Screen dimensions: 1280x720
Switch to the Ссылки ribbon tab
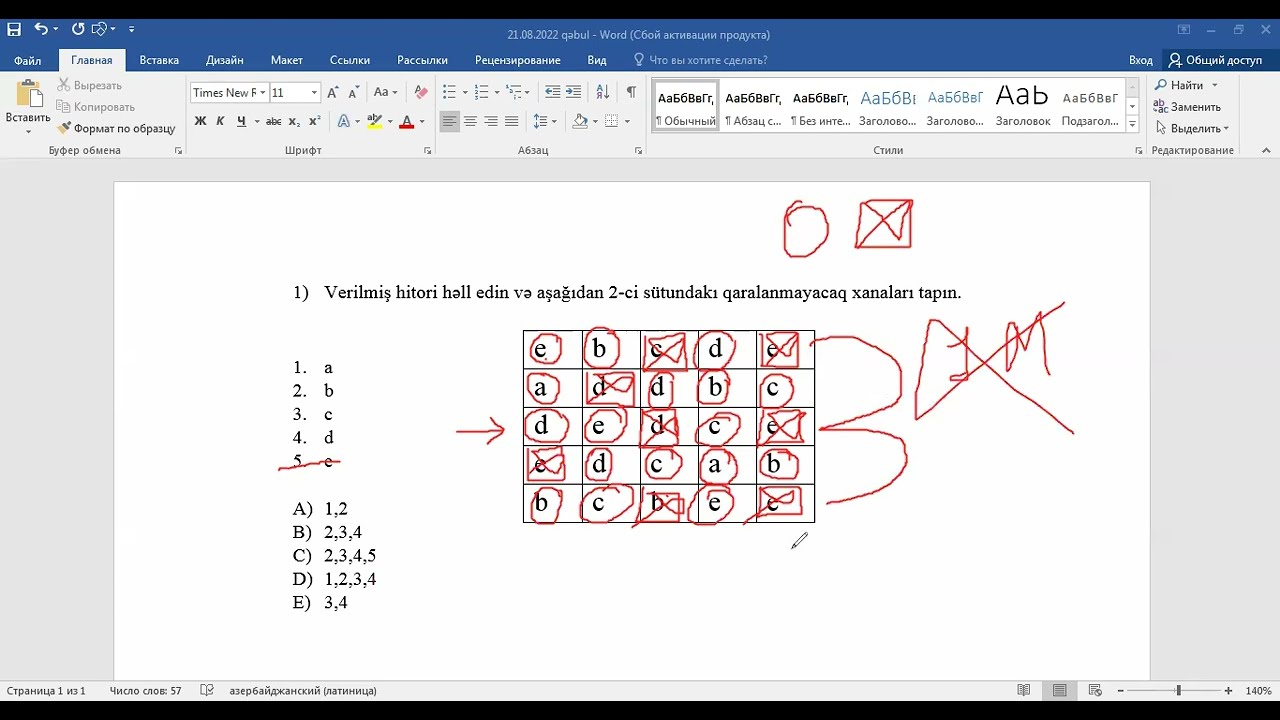click(x=350, y=60)
